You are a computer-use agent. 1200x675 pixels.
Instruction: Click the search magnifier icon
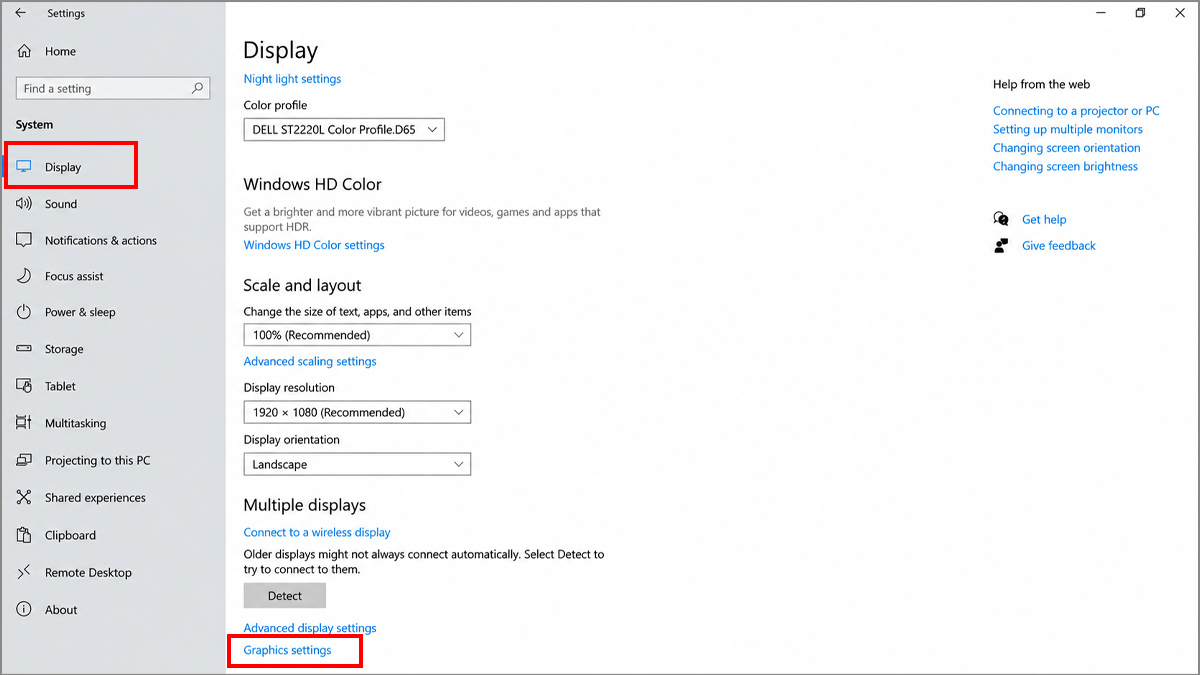[198, 88]
